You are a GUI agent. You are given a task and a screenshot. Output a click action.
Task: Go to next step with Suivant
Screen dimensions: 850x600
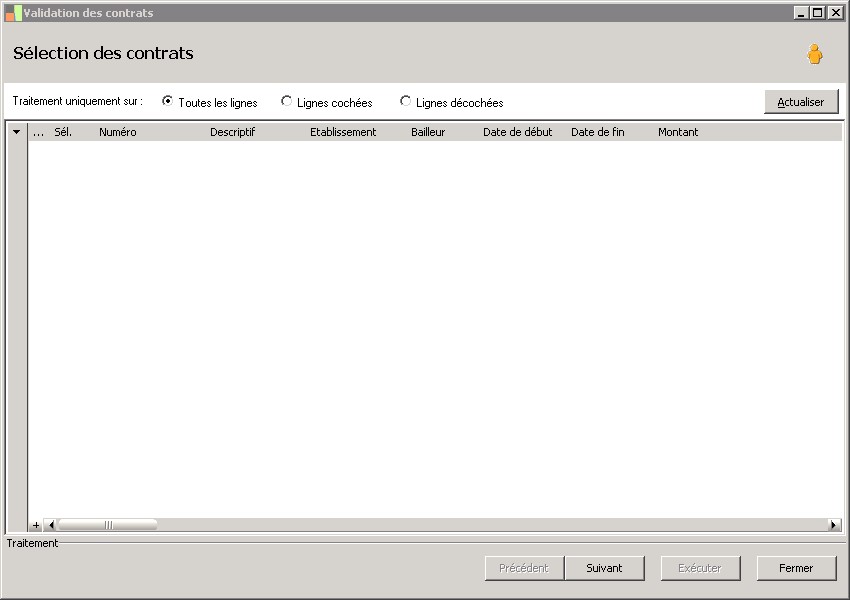[x=604, y=568]
